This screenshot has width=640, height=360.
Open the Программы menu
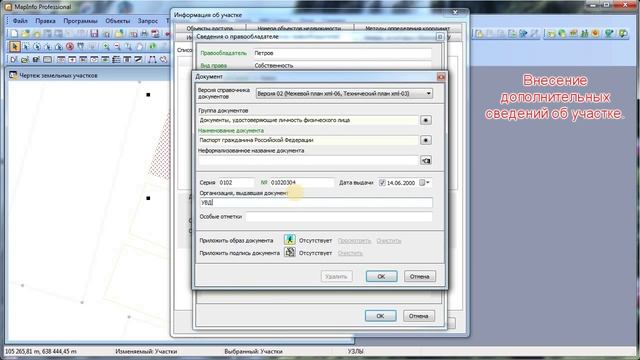pos(80,20)
